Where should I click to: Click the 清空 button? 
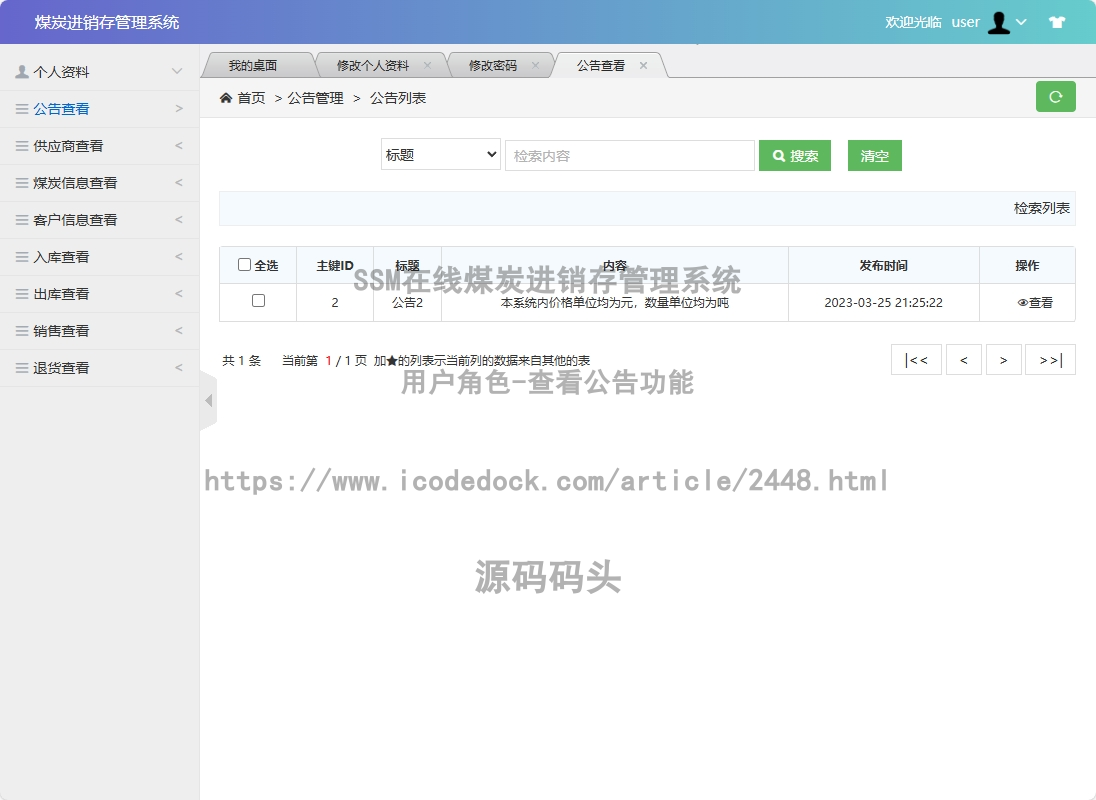point(874,156)
